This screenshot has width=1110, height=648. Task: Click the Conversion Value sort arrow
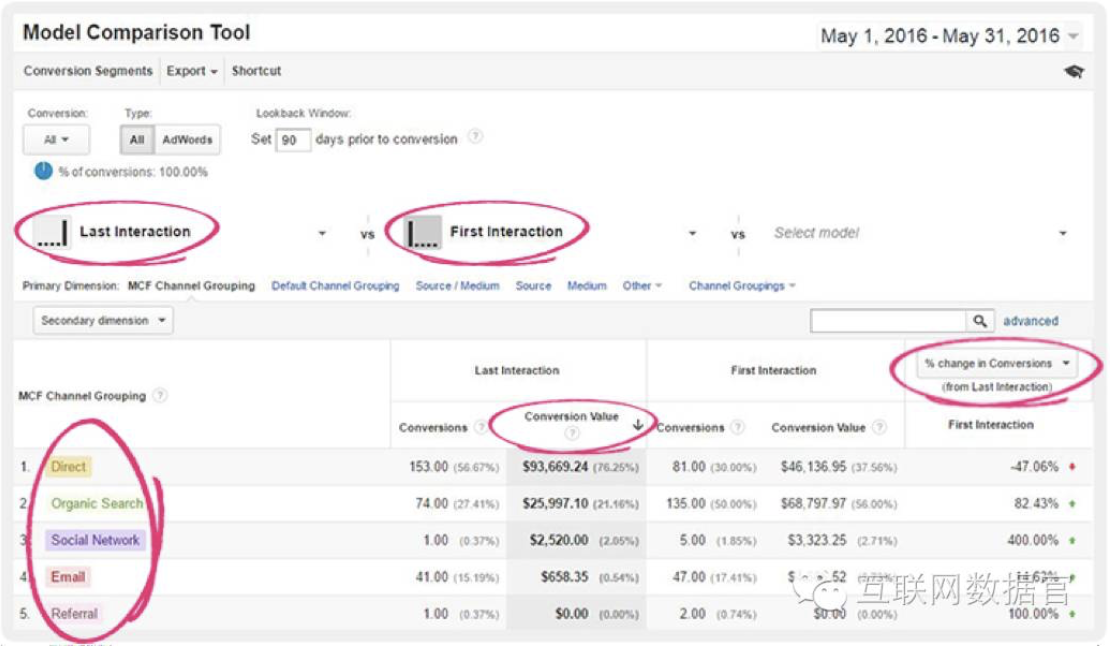(x=638, y=424)
